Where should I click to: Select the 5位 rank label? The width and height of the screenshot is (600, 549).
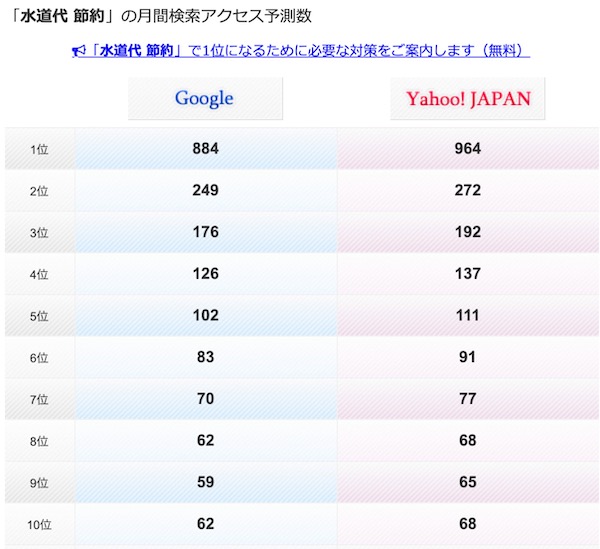pos(39,316)
